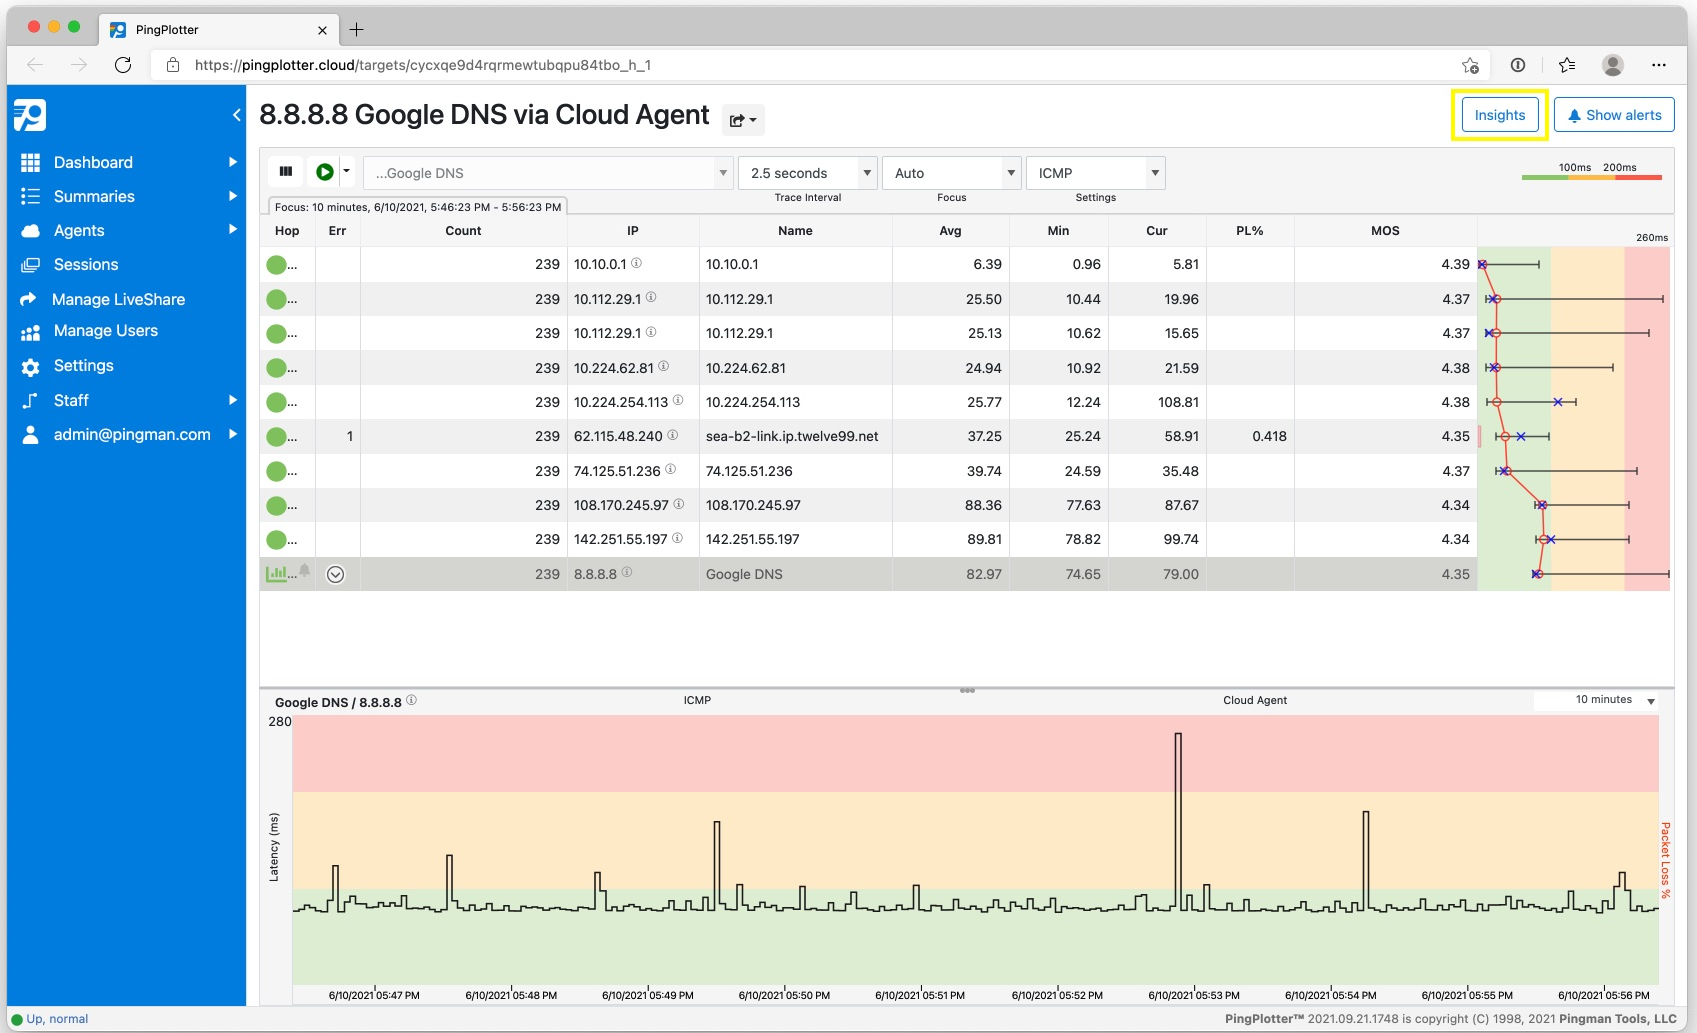1697x1033 pixels.
Task: Expand the Summaries submenu arrow
Action: pyautogui.click(x=232, y=196)
